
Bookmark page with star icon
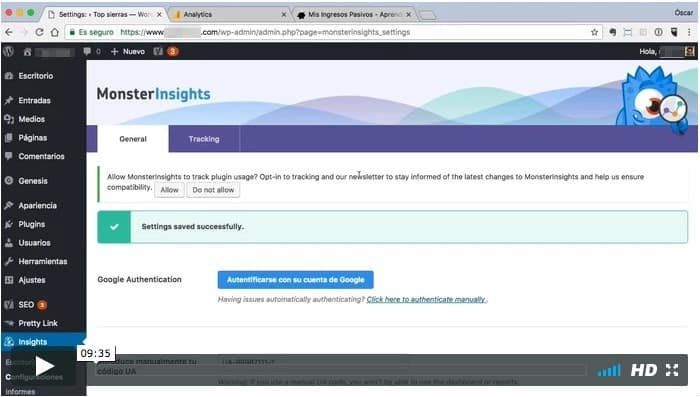click(594, 32)
